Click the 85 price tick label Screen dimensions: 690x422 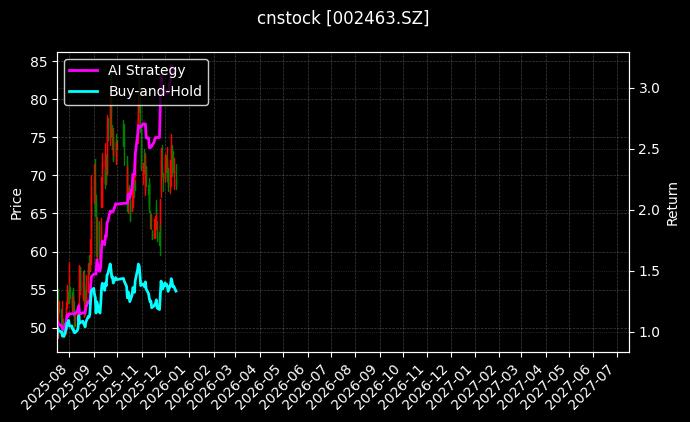(x=38, y=62)
